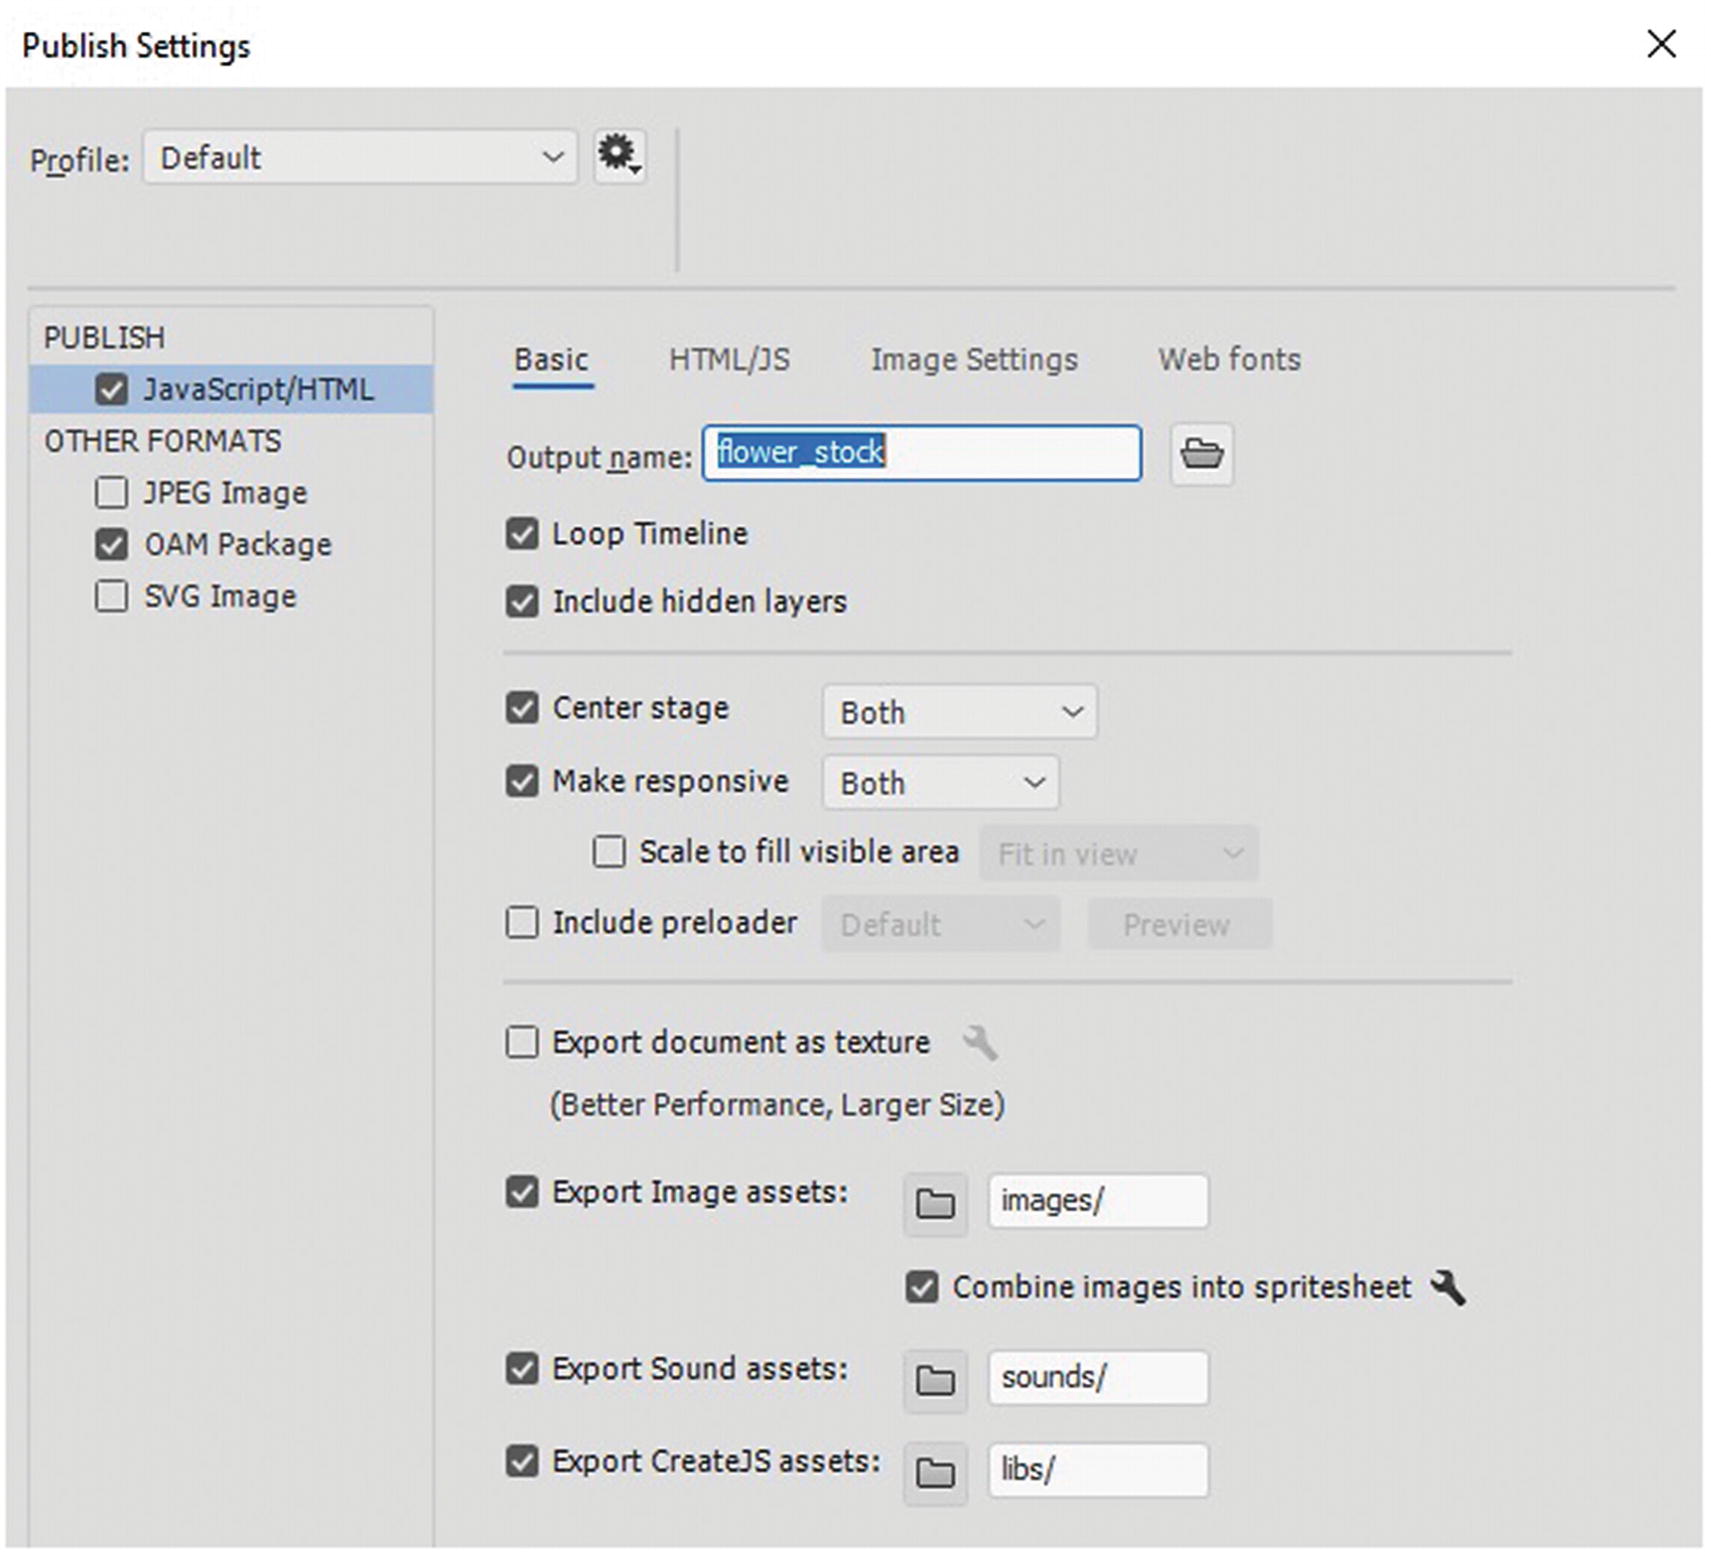
Task: Open the Image Settings tab
Action: tap(974, 360)
